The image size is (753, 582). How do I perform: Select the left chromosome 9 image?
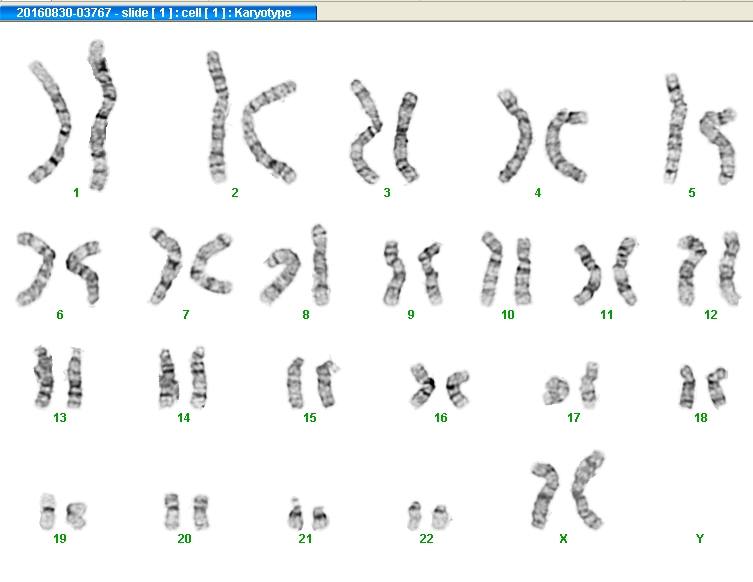coord(395,273)
